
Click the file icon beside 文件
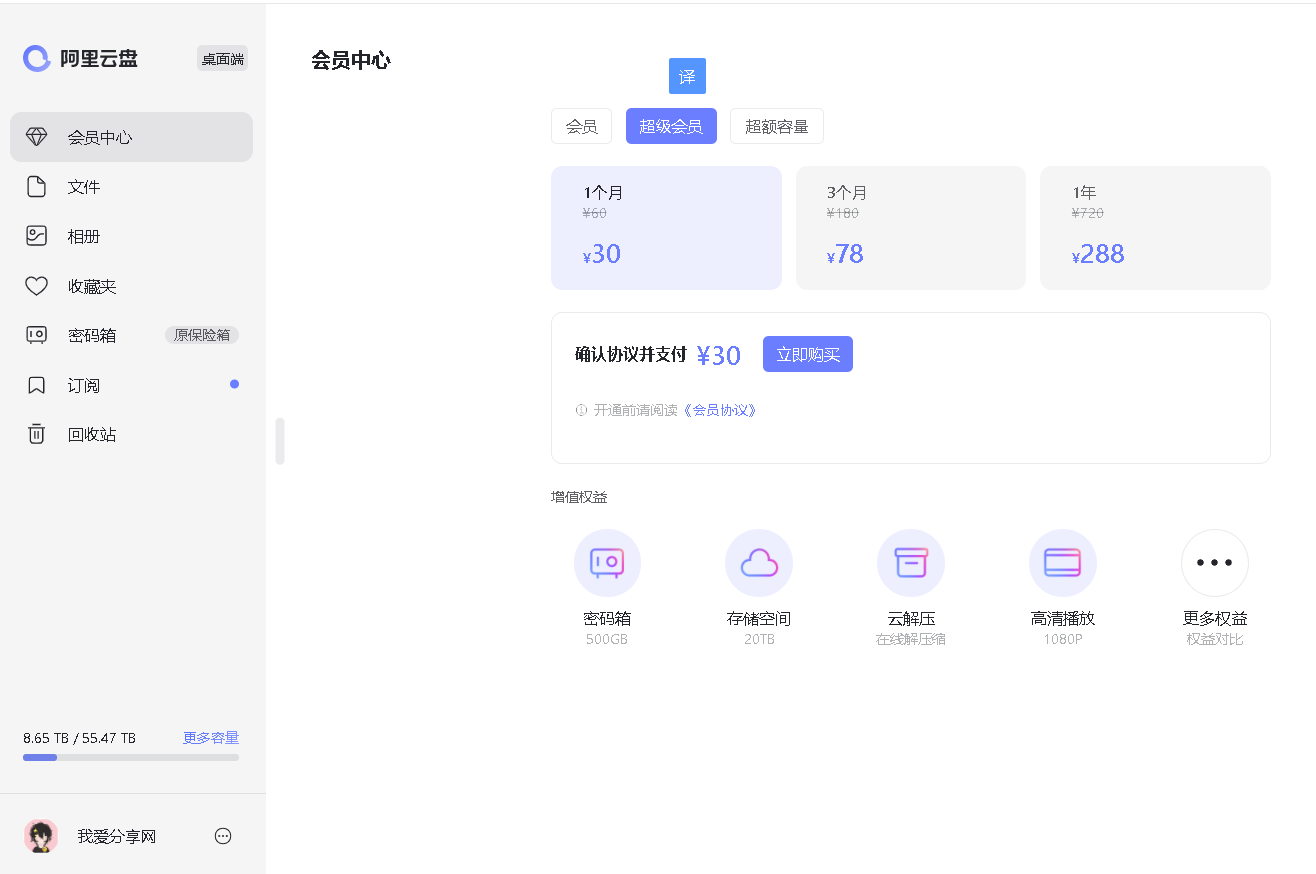[x=36, y=187]
